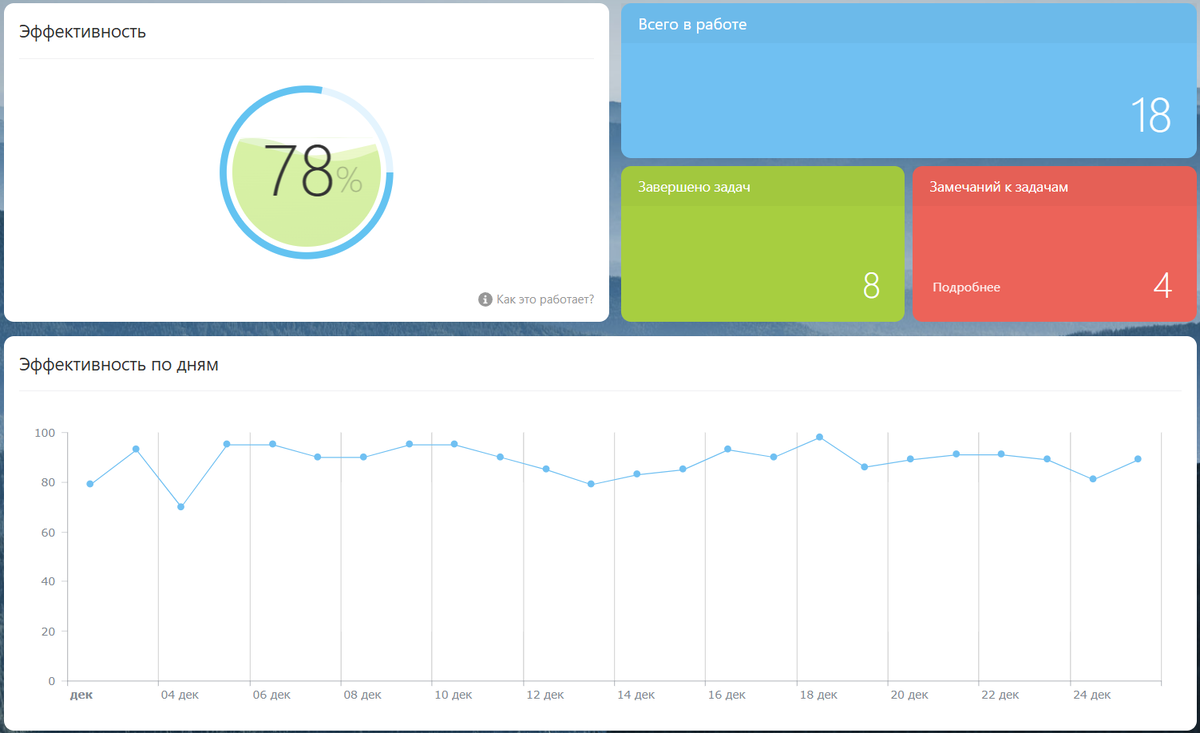Click the 78% efficiency gauge
The image size is (1200, 733).
pos(306,172)
